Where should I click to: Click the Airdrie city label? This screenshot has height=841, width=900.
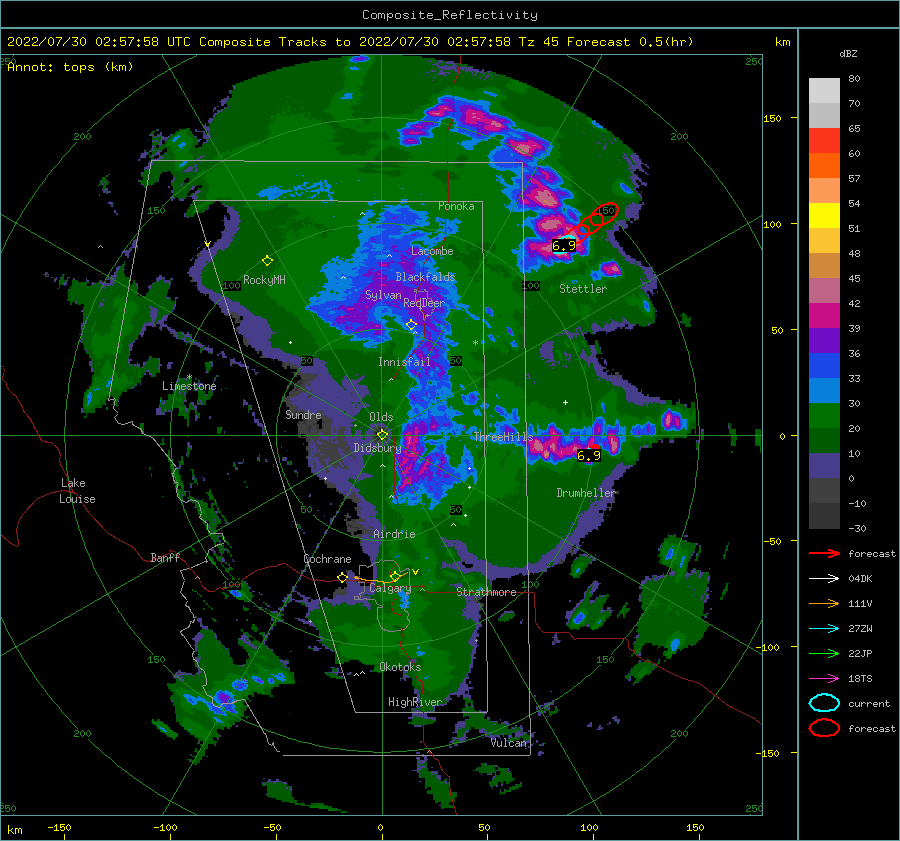click(394, 534)
